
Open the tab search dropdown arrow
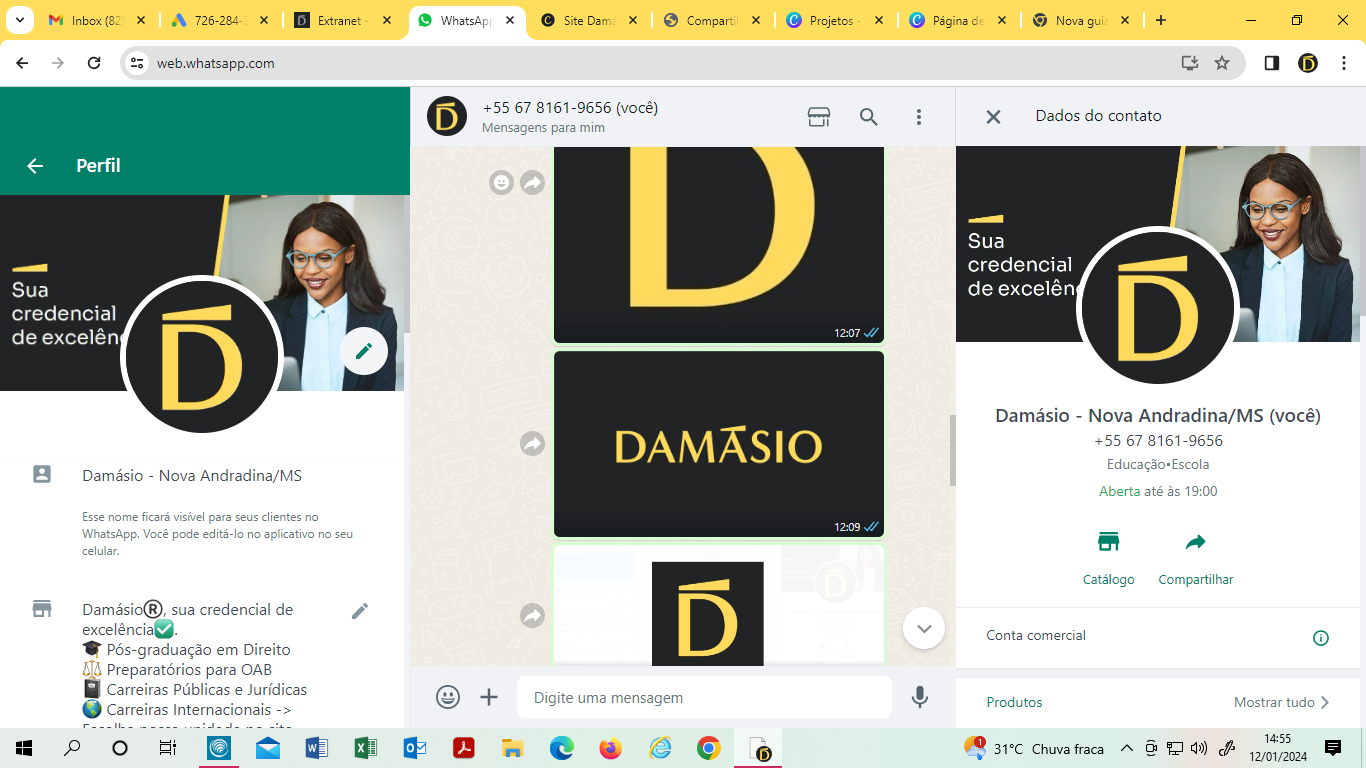click(x=21, y=20)
